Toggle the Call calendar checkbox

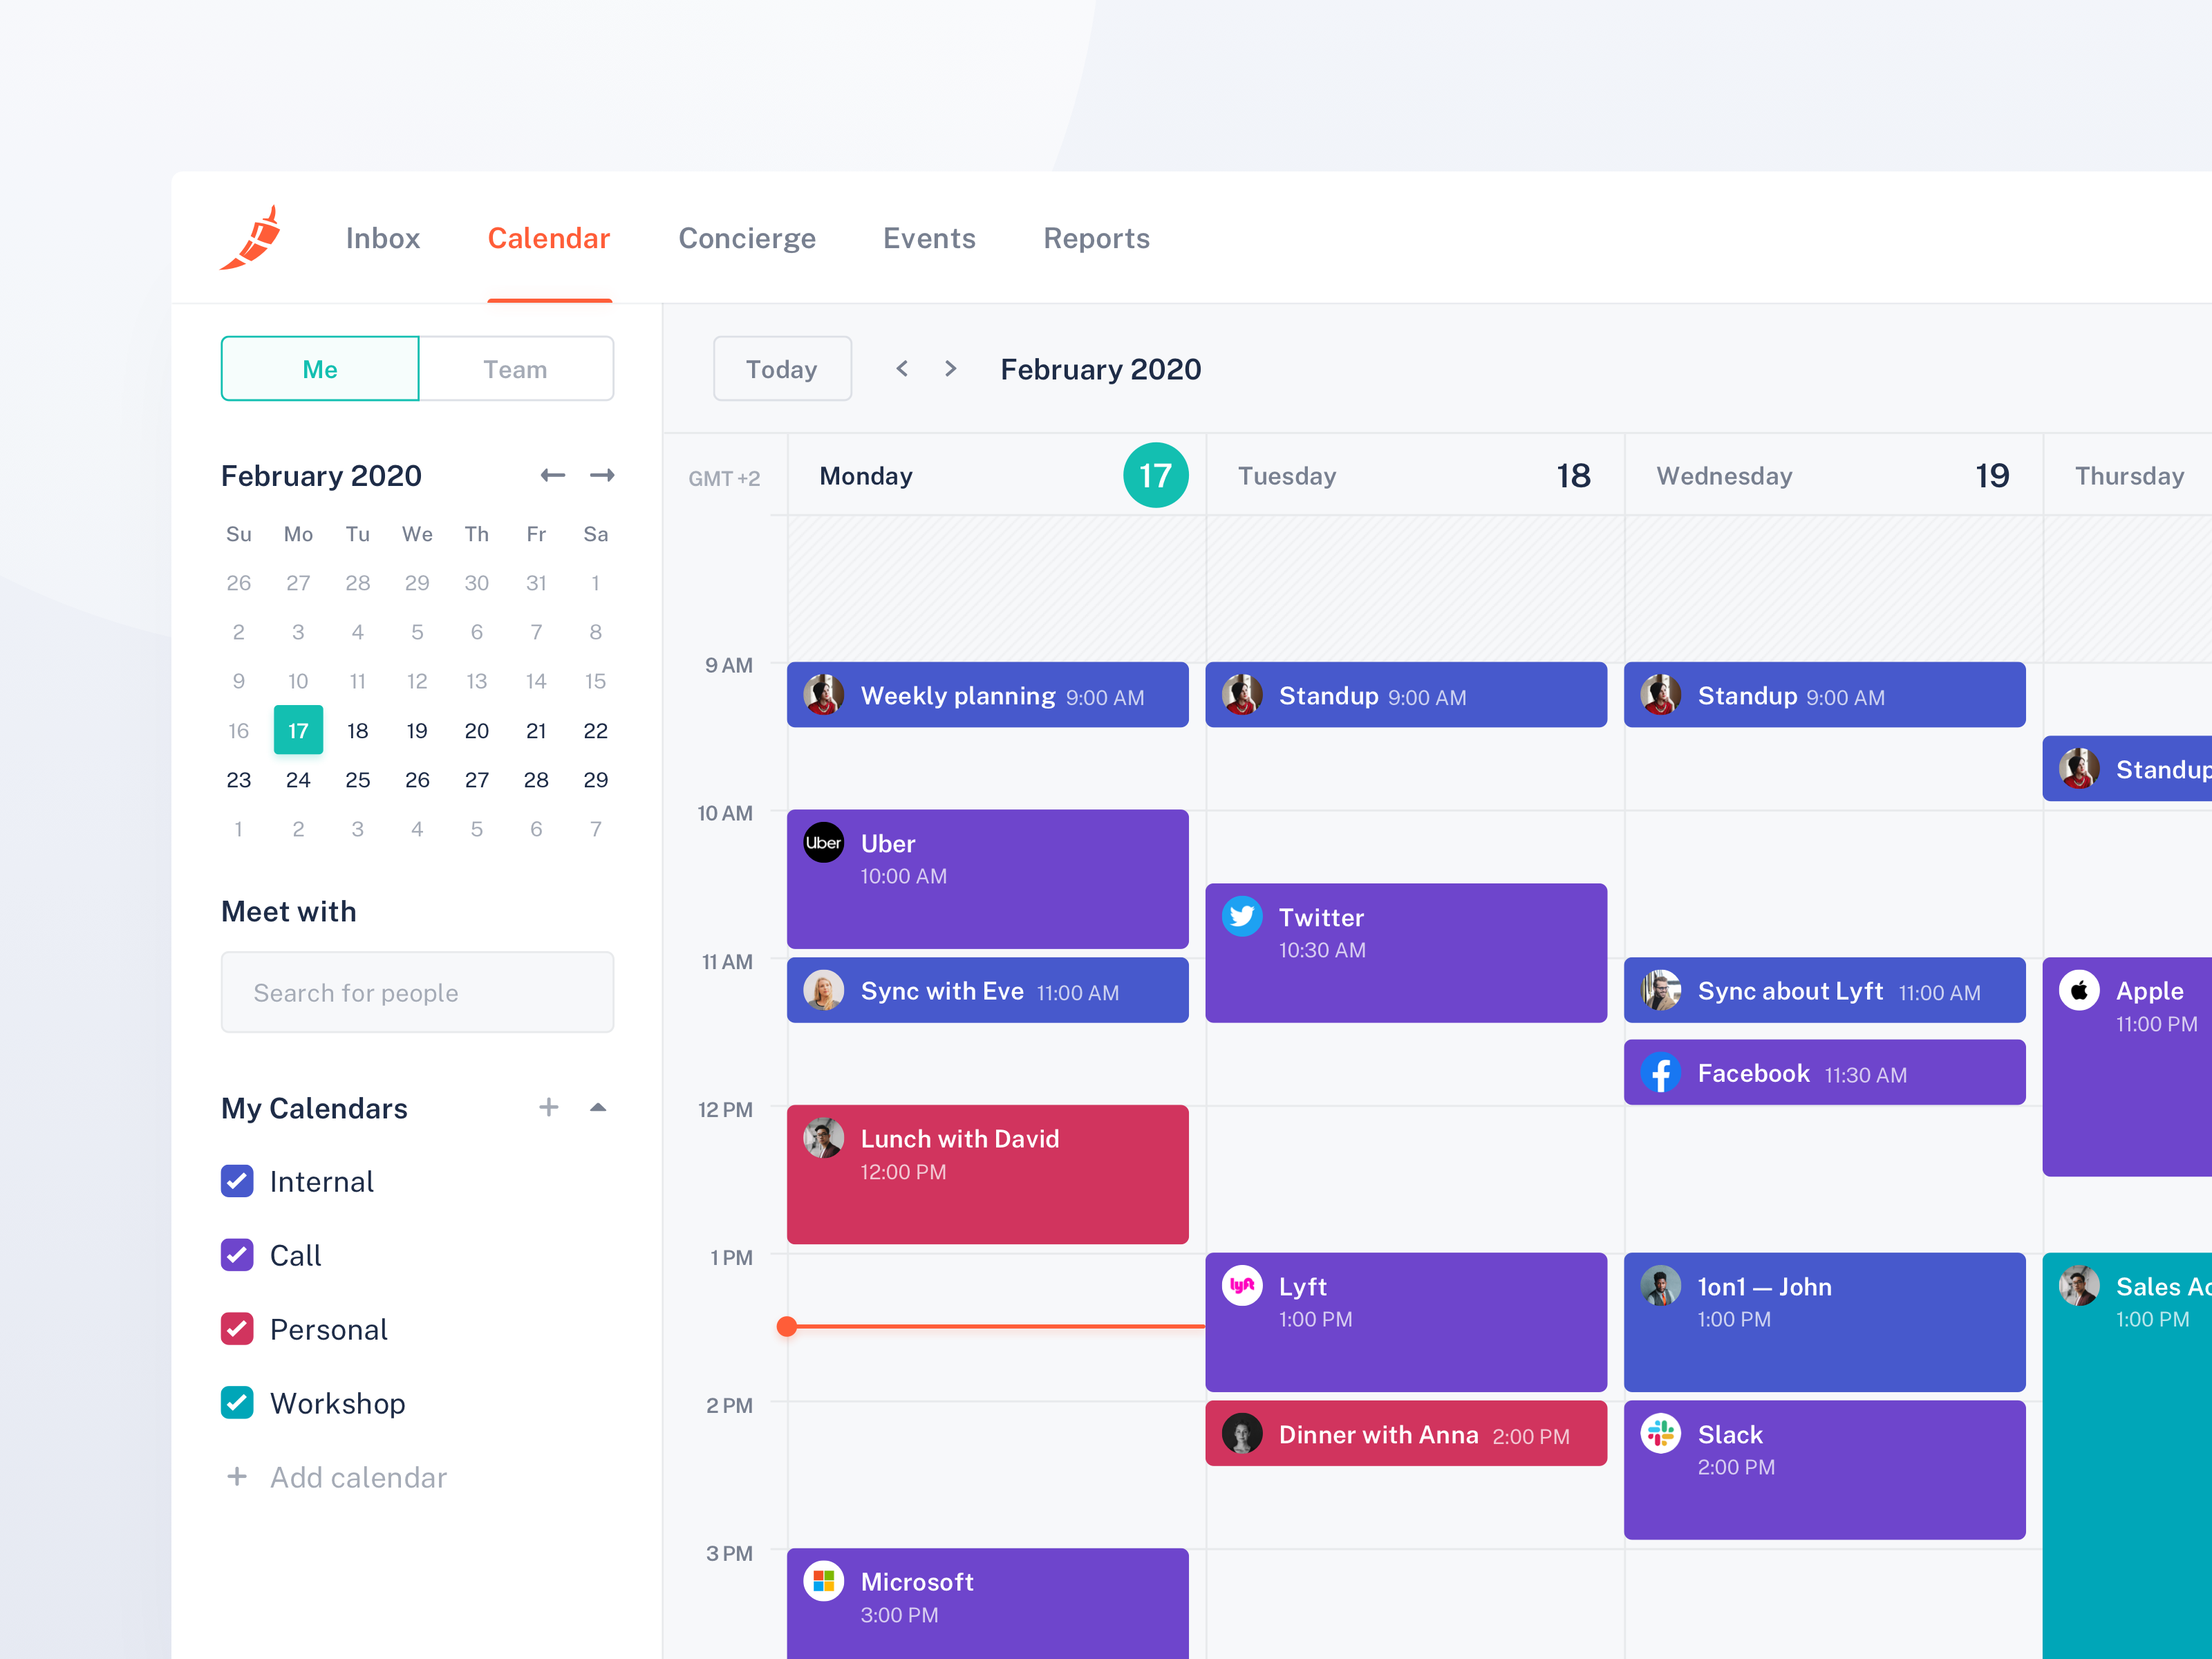[237, 1255]
